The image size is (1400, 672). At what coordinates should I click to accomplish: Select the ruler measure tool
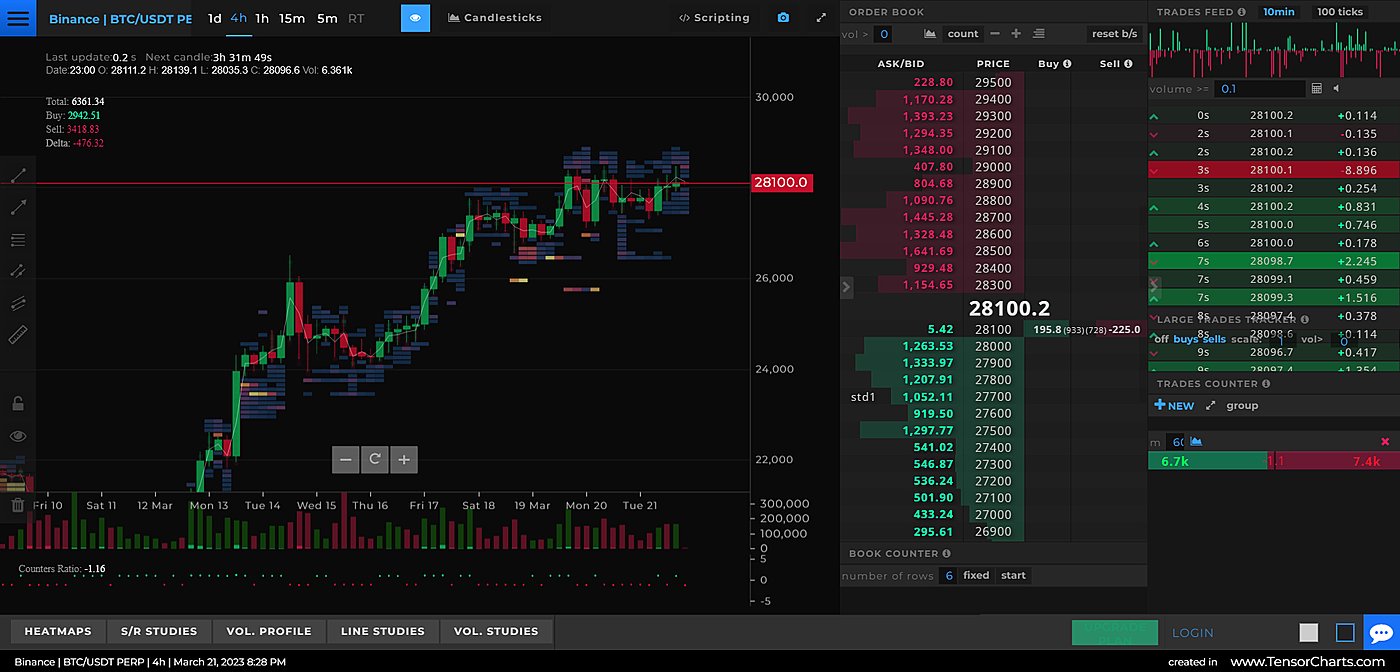click(x=18, y=335)
